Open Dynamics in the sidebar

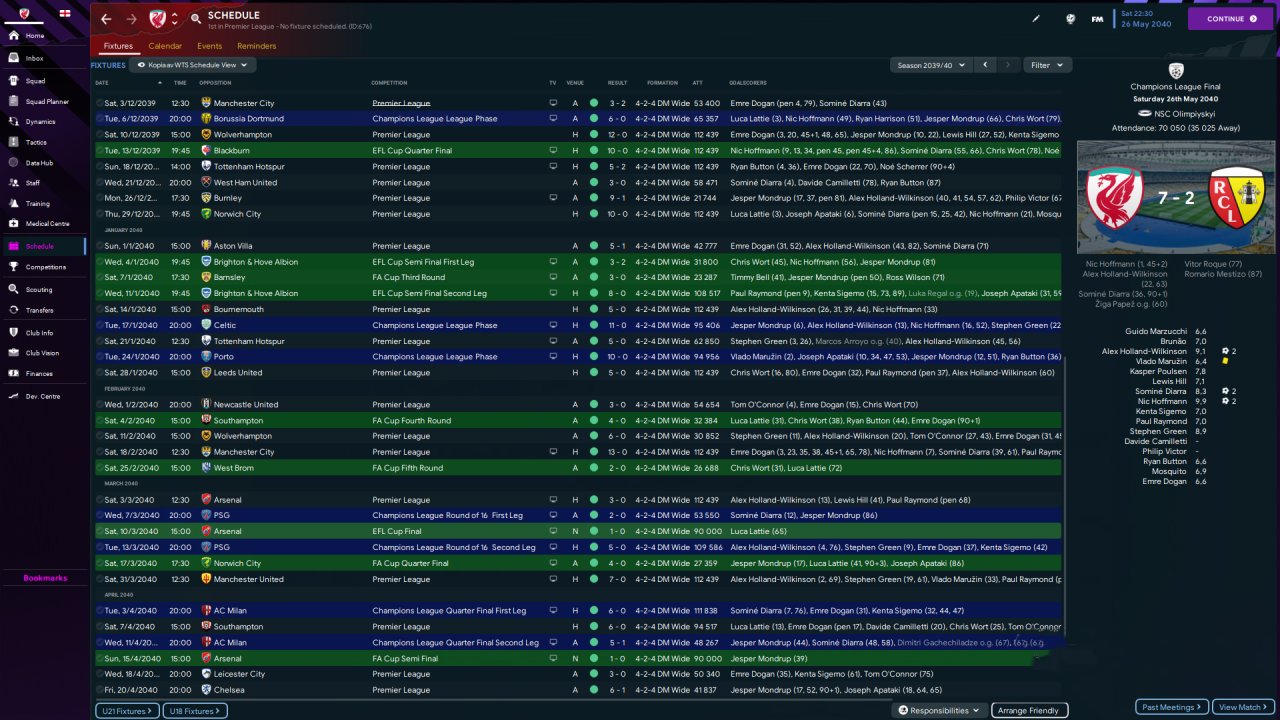click(40, 122)
